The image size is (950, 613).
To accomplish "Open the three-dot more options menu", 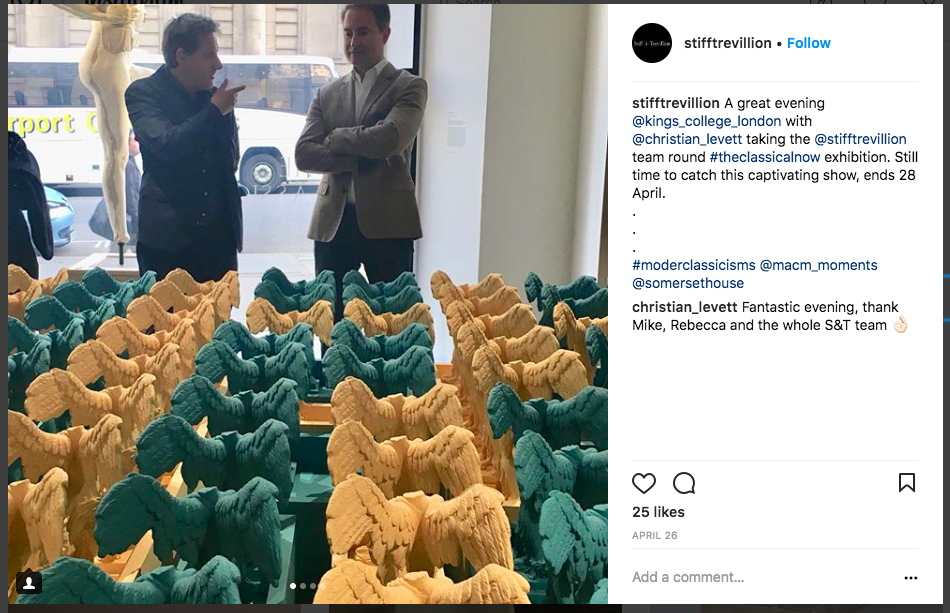I will [911, 578].
